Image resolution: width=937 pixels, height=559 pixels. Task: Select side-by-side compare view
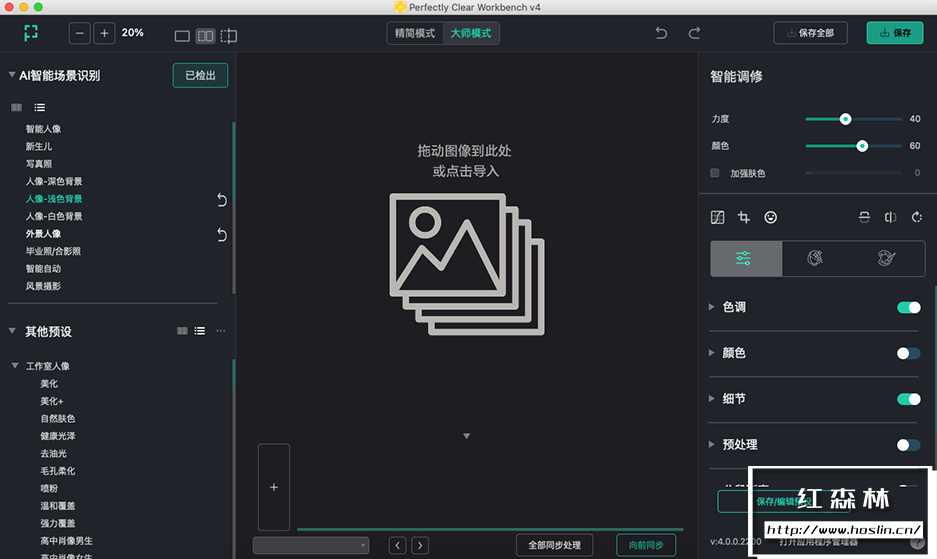point(206,36)
